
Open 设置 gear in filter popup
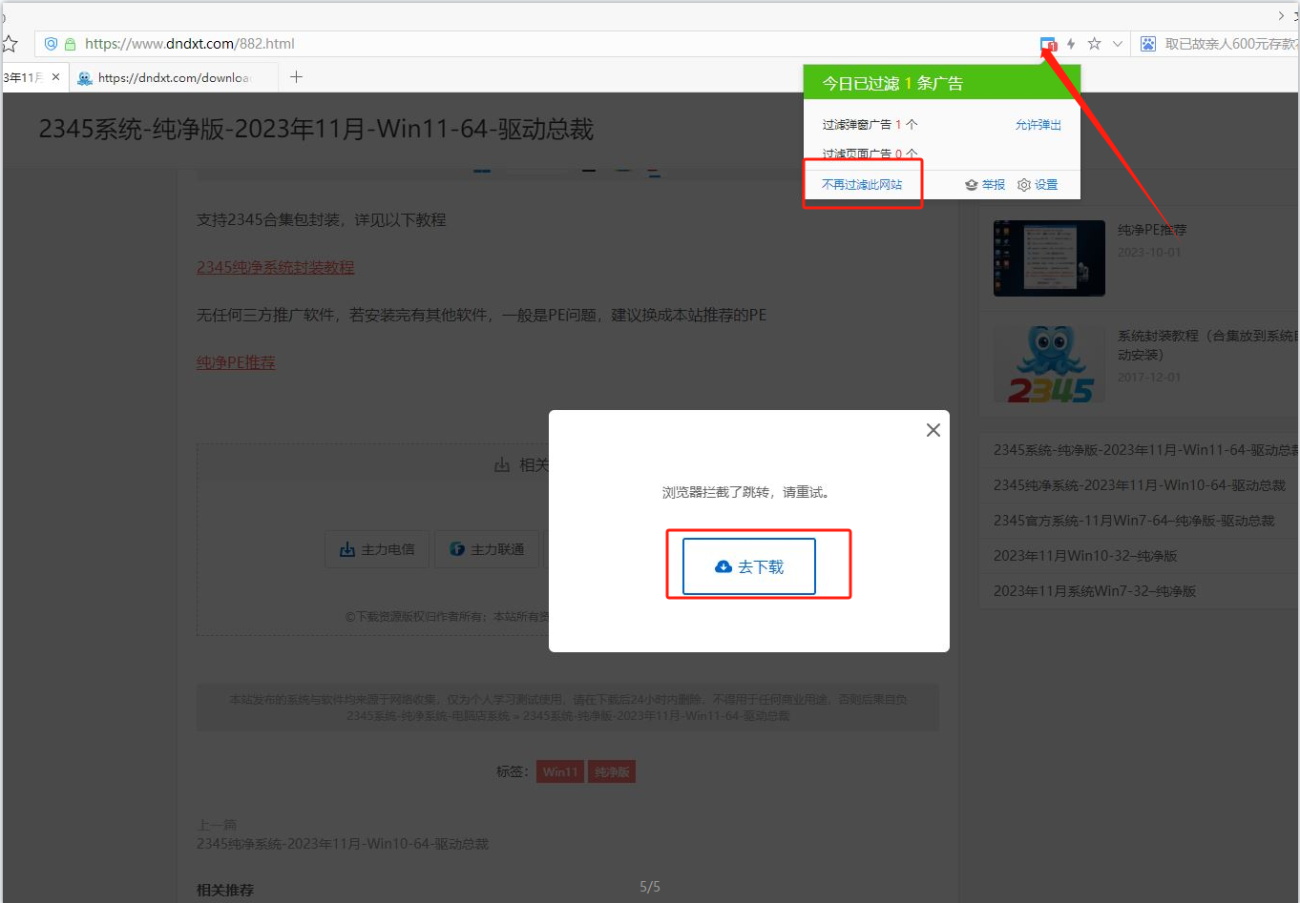tap(1038, 185)
